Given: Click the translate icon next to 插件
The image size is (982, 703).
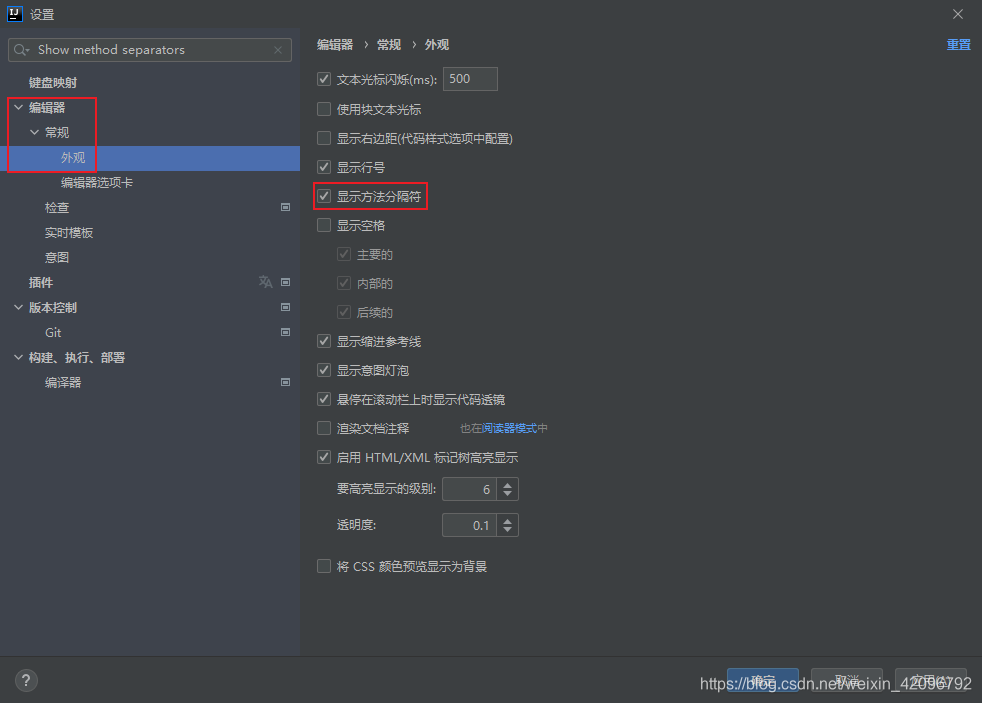Looking at the screenshot, I should pyautogui.click(x=265, y=282).
